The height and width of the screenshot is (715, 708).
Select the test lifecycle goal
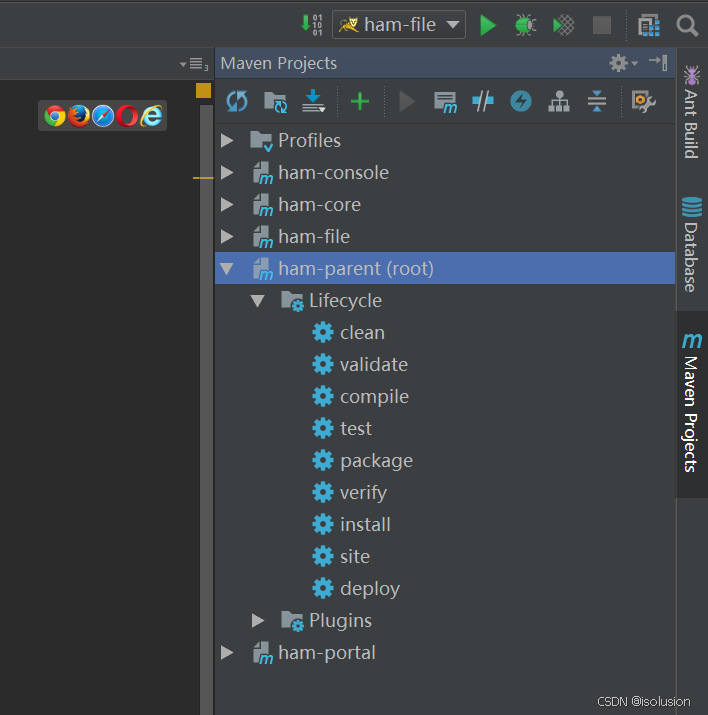pos(342,428)
